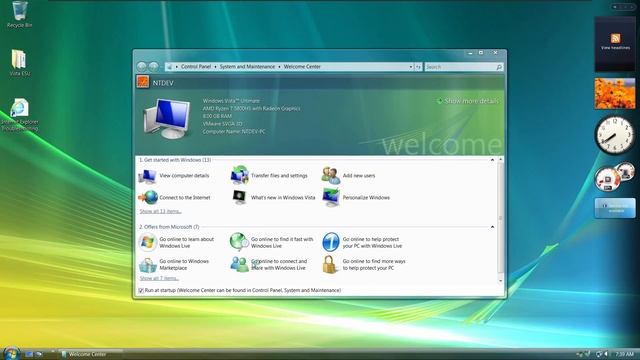Screen dimensions: 640x360
Task: Open Transfer files and settings icon
Action: [x=239, y=176]
